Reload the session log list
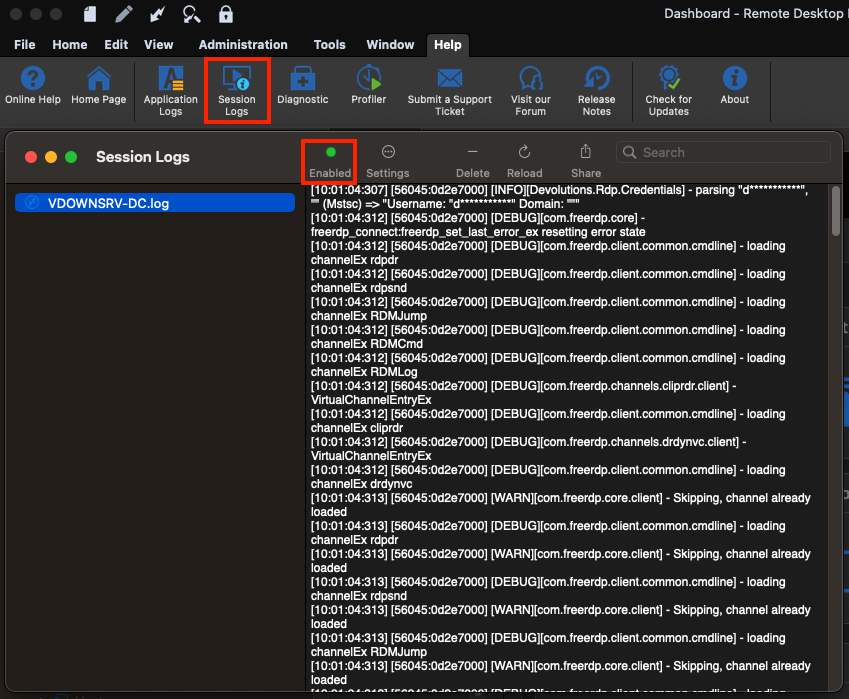Image resolution: width=849 pixels, height=699 pixels. 524,162
